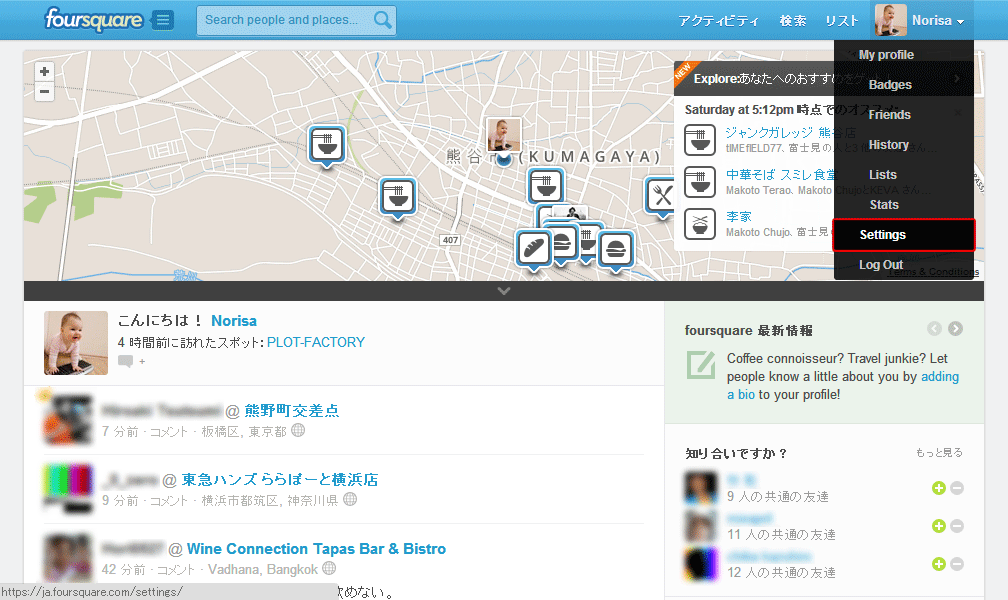Open リスト in the top navigation

coord(842,21)
